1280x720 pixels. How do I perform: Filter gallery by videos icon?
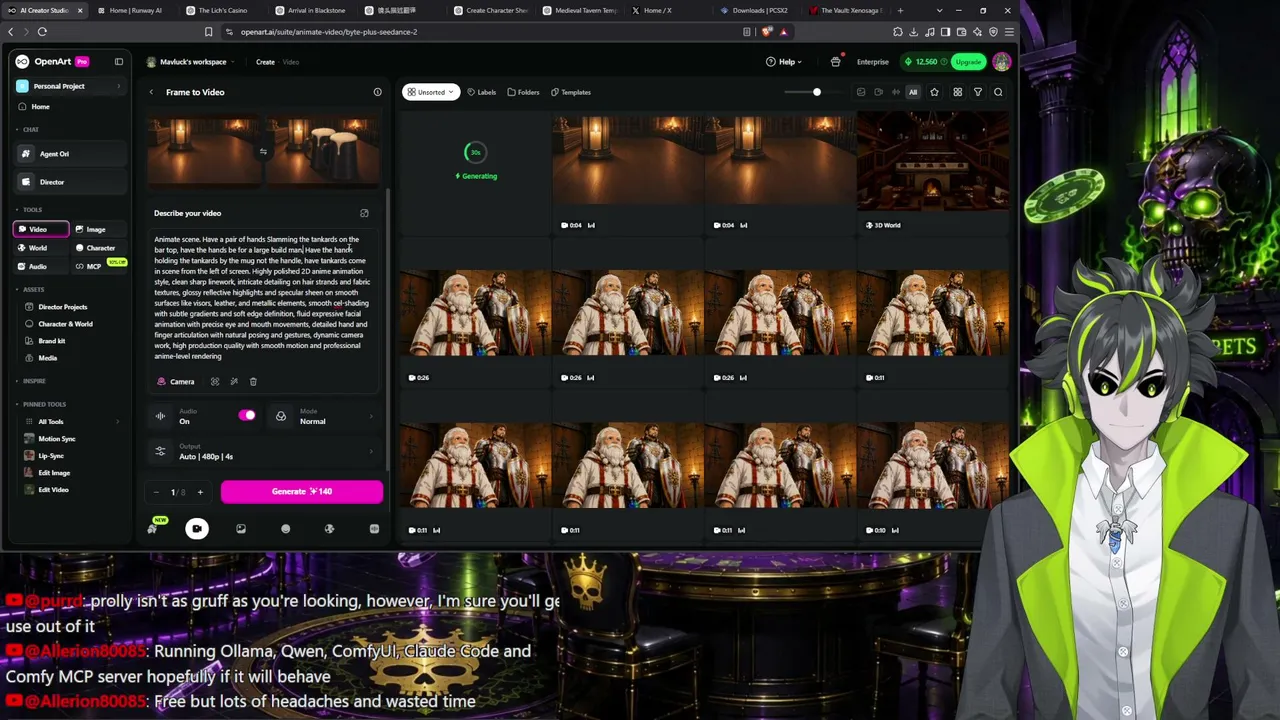tap(878, 92)
